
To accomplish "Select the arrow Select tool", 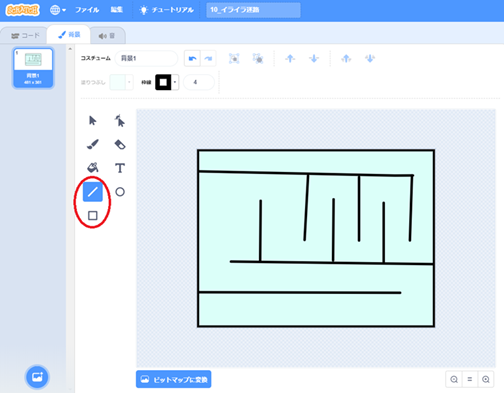I will (93, 120).
